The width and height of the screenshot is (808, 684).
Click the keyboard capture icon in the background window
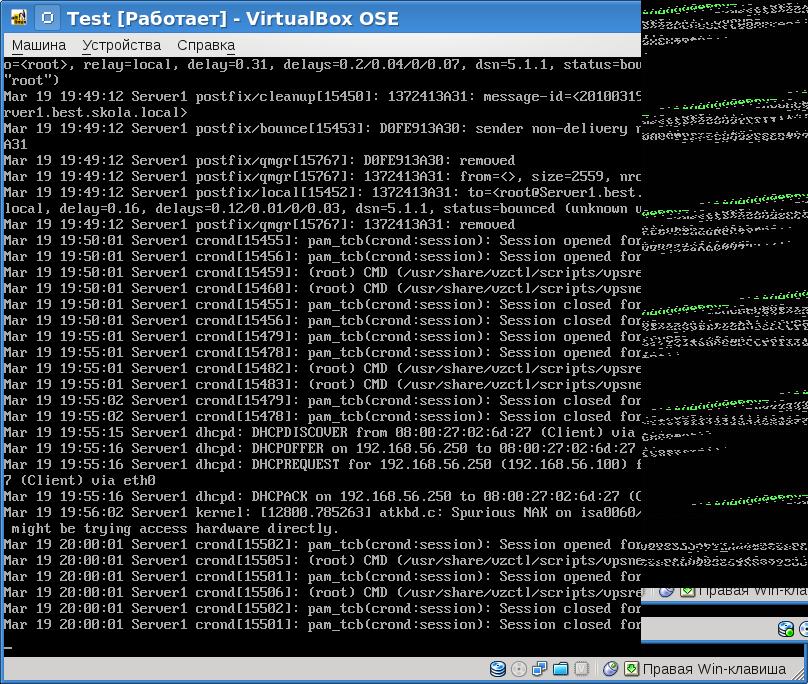[688, 590]
